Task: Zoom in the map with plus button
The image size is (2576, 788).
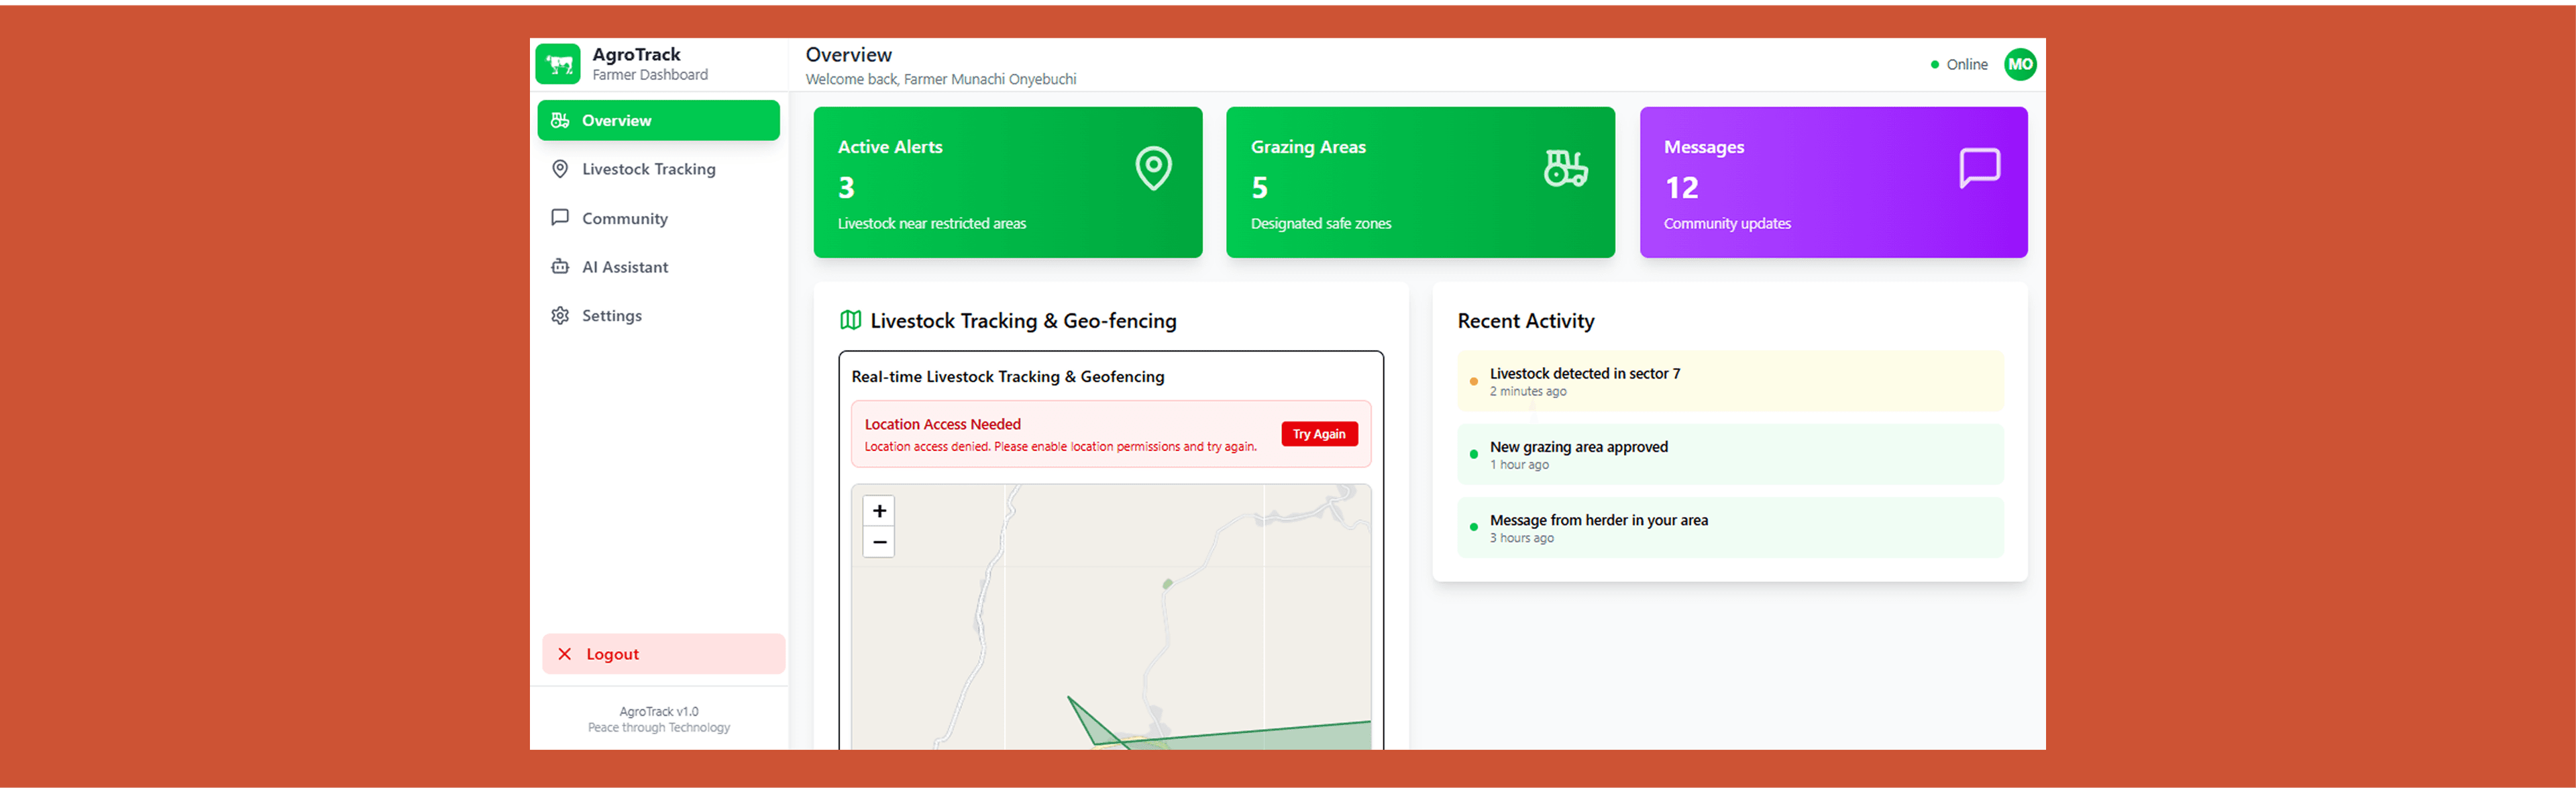Action: (x=878, y=511)
